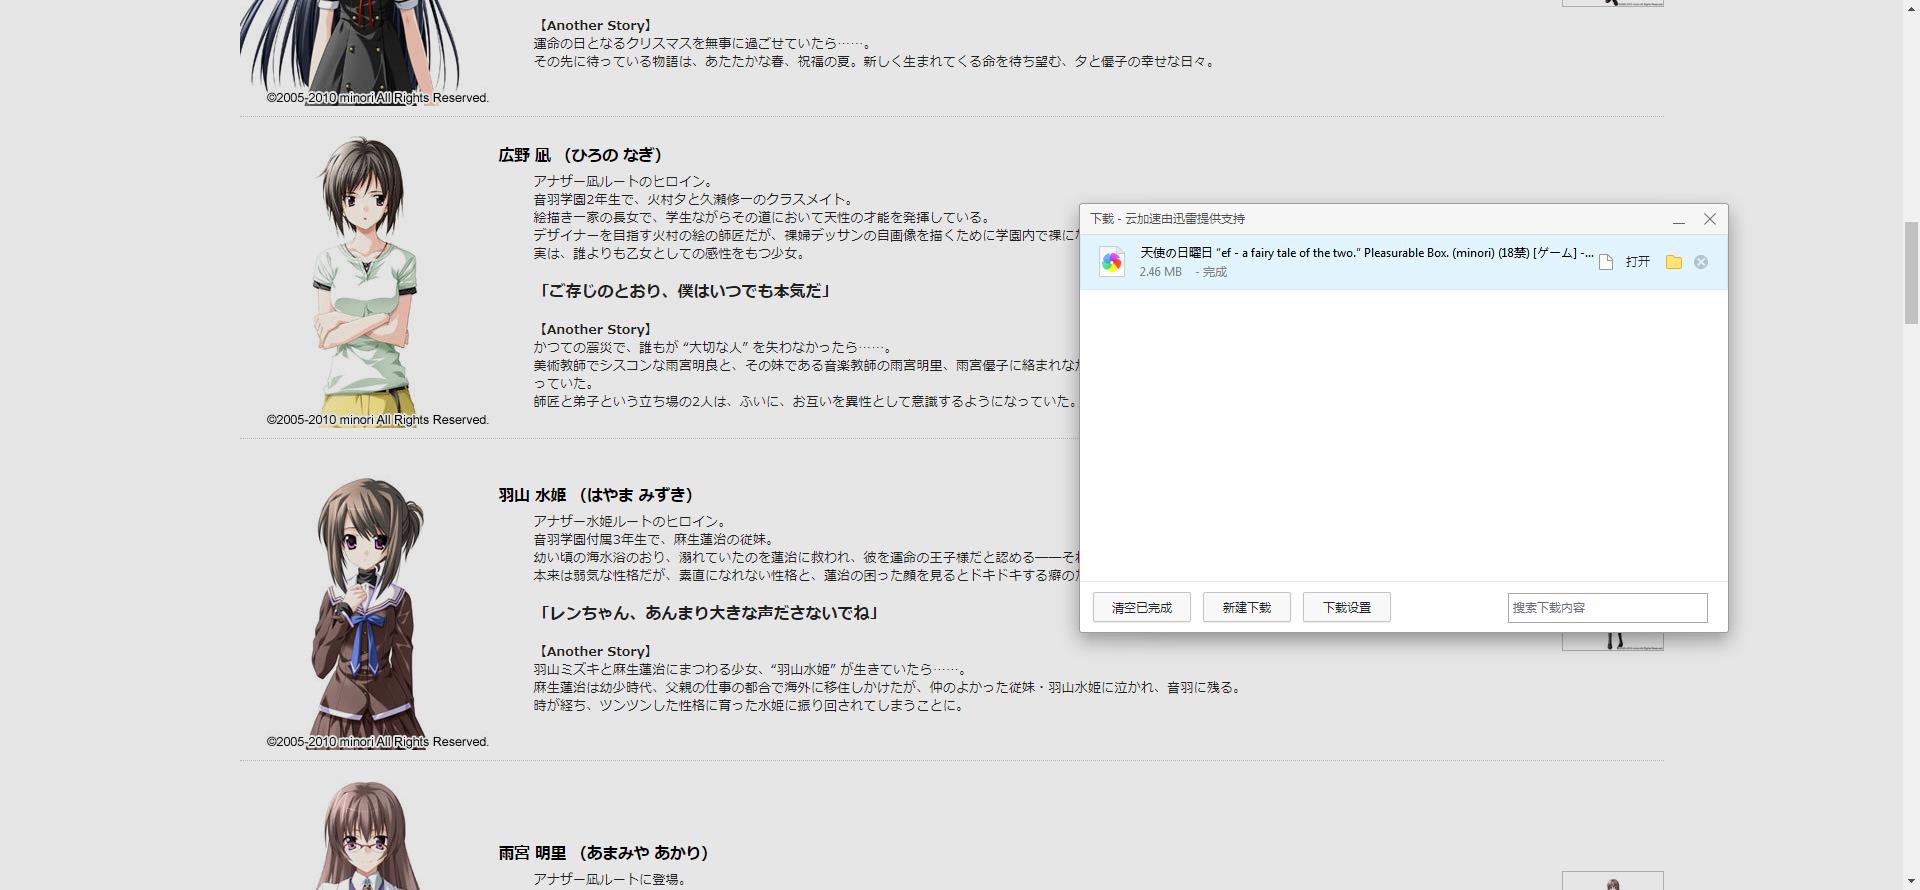Image resolution: width=1920 pixels, height=890 pixels.
Task: Click the document icon next to 打开
Action: (1606, 262)
